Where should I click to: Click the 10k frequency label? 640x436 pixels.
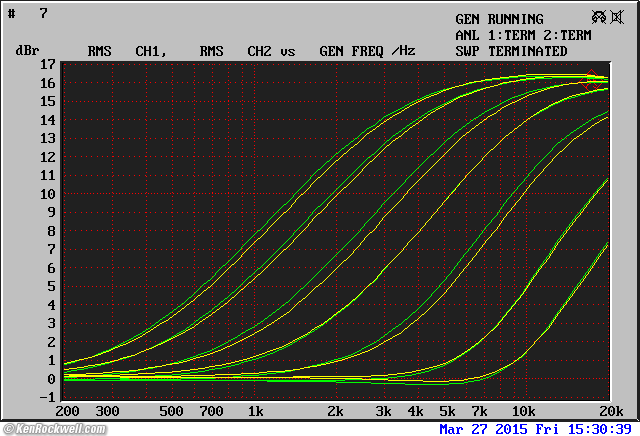pyautogui.click(x=523, y=411)
